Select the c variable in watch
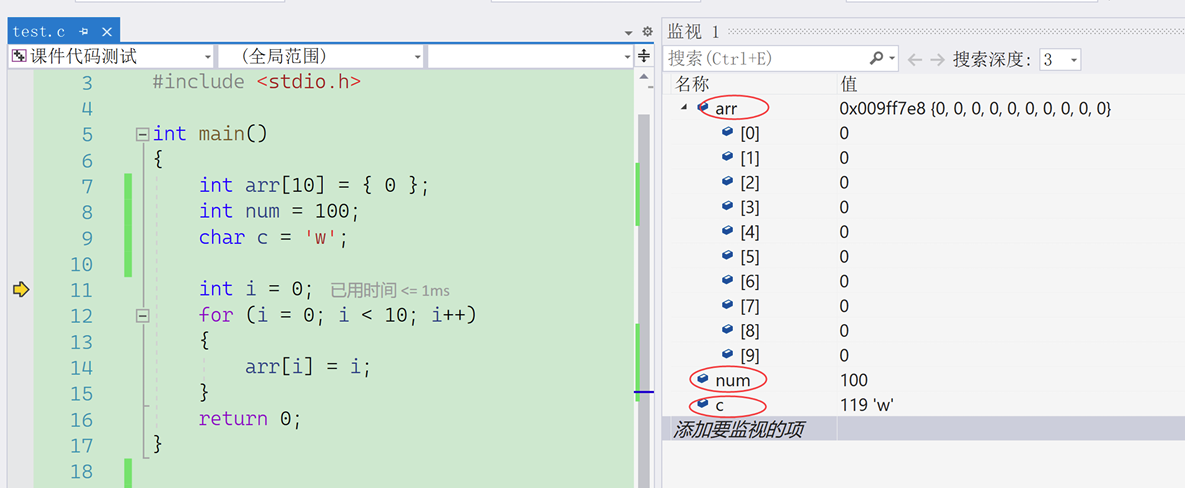Image resolution: width=1186 pixels, height=495 pixels. tap(719, 405)
